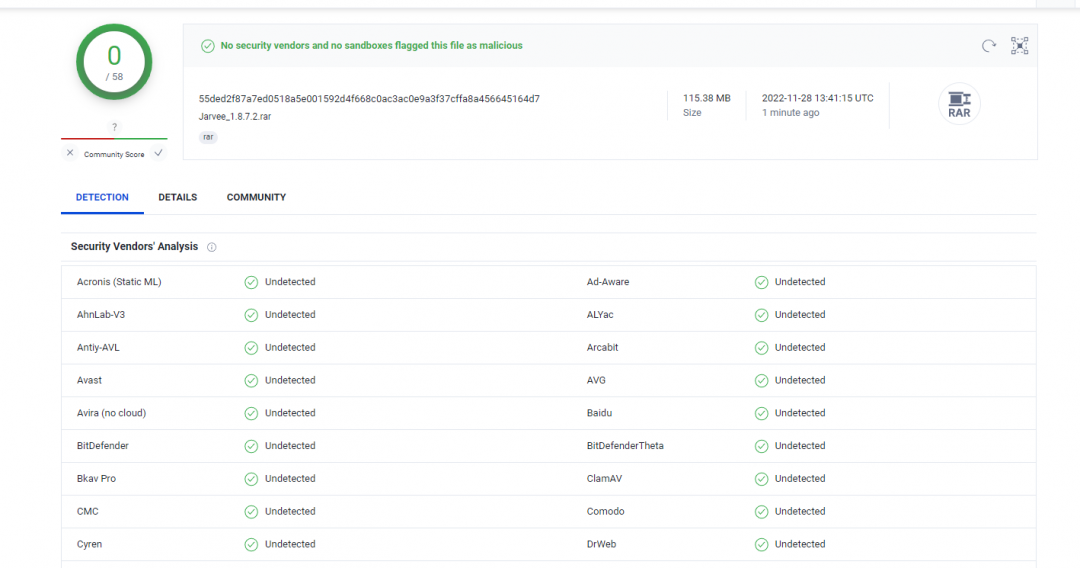Screen dimensions: 1080x568
Task: Click the graph view icon at top right
Action: [x=1019, y=46]
